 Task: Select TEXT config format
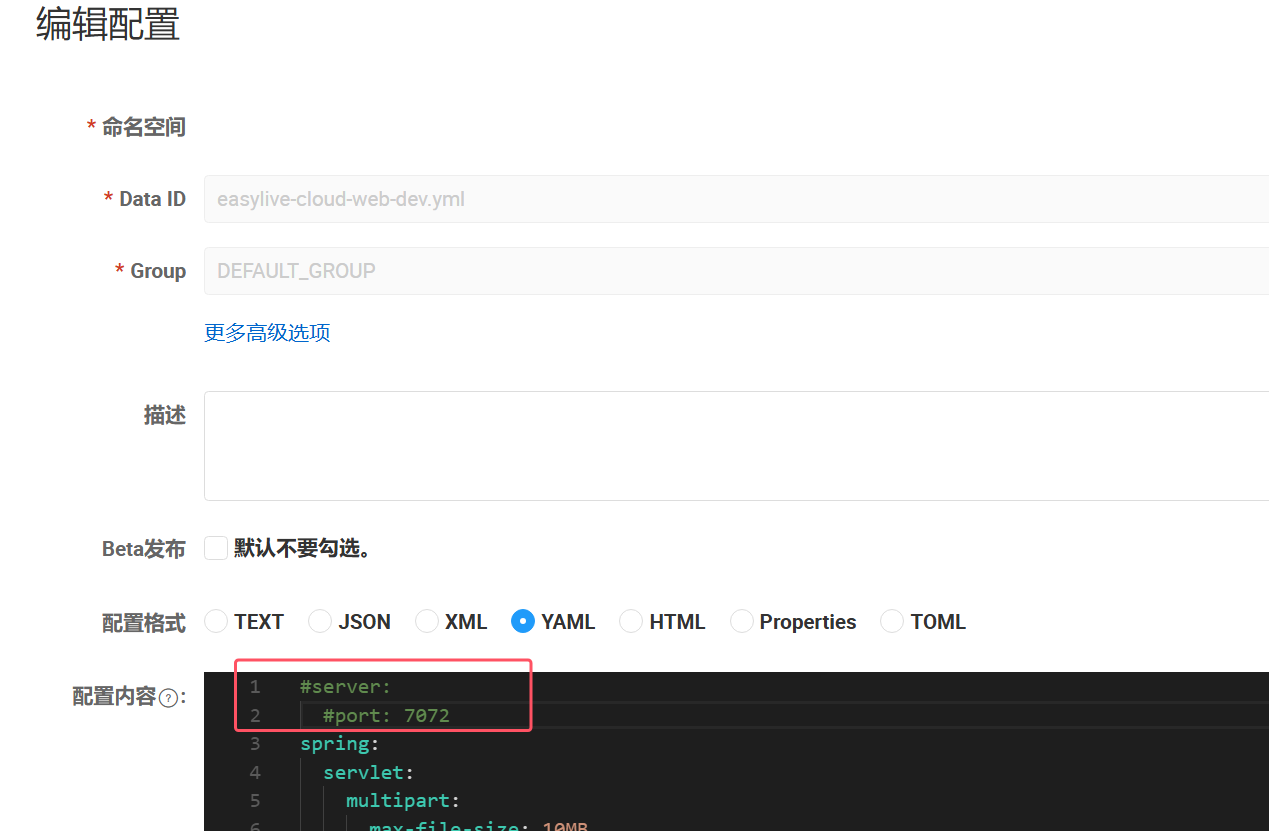point(216,621)
